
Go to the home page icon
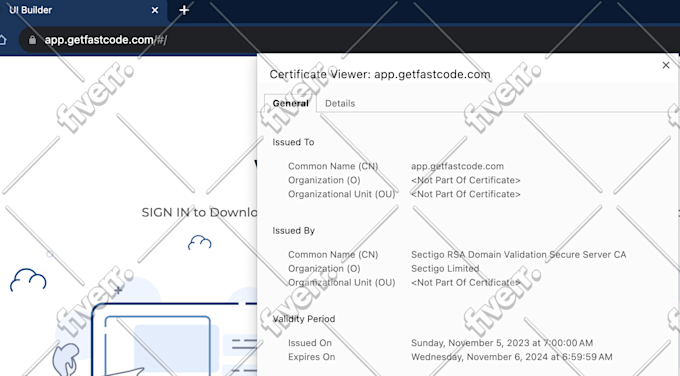click(x=3, y=40)
